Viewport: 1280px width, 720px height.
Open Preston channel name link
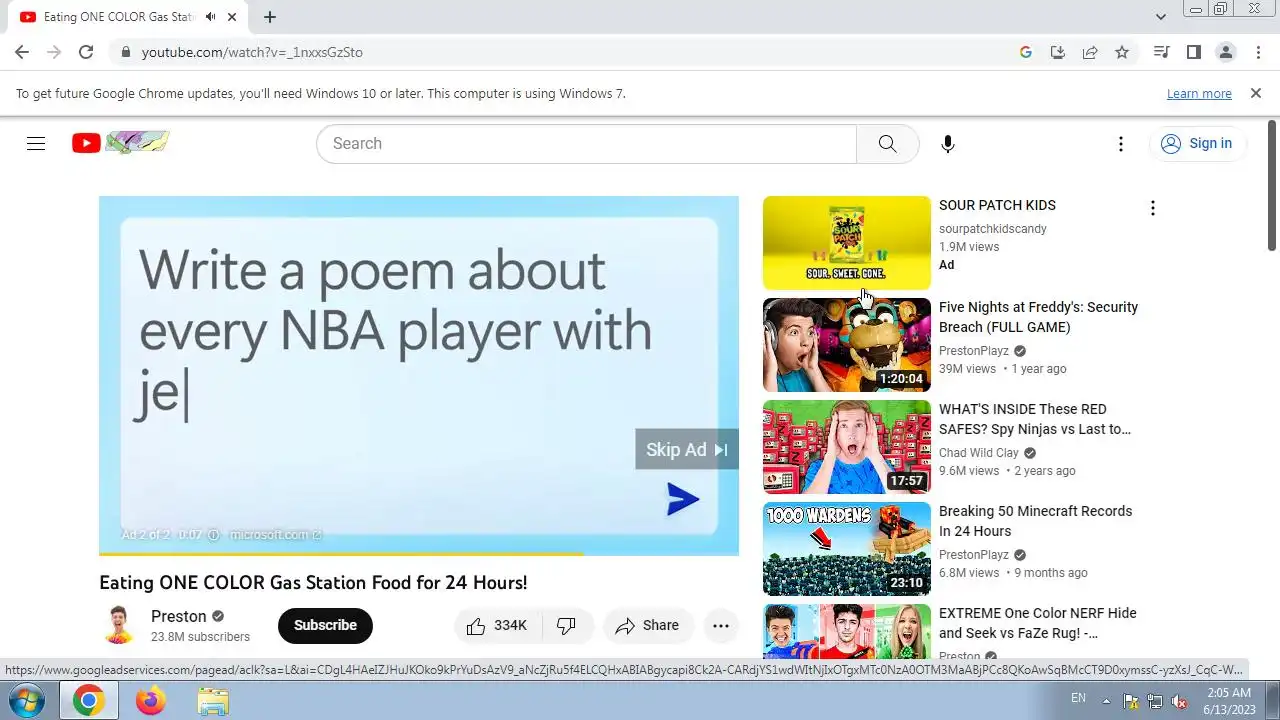pos(179,616)
